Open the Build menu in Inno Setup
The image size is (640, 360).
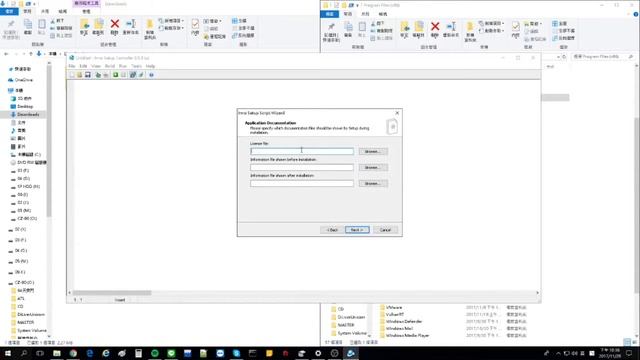[110, 66]
